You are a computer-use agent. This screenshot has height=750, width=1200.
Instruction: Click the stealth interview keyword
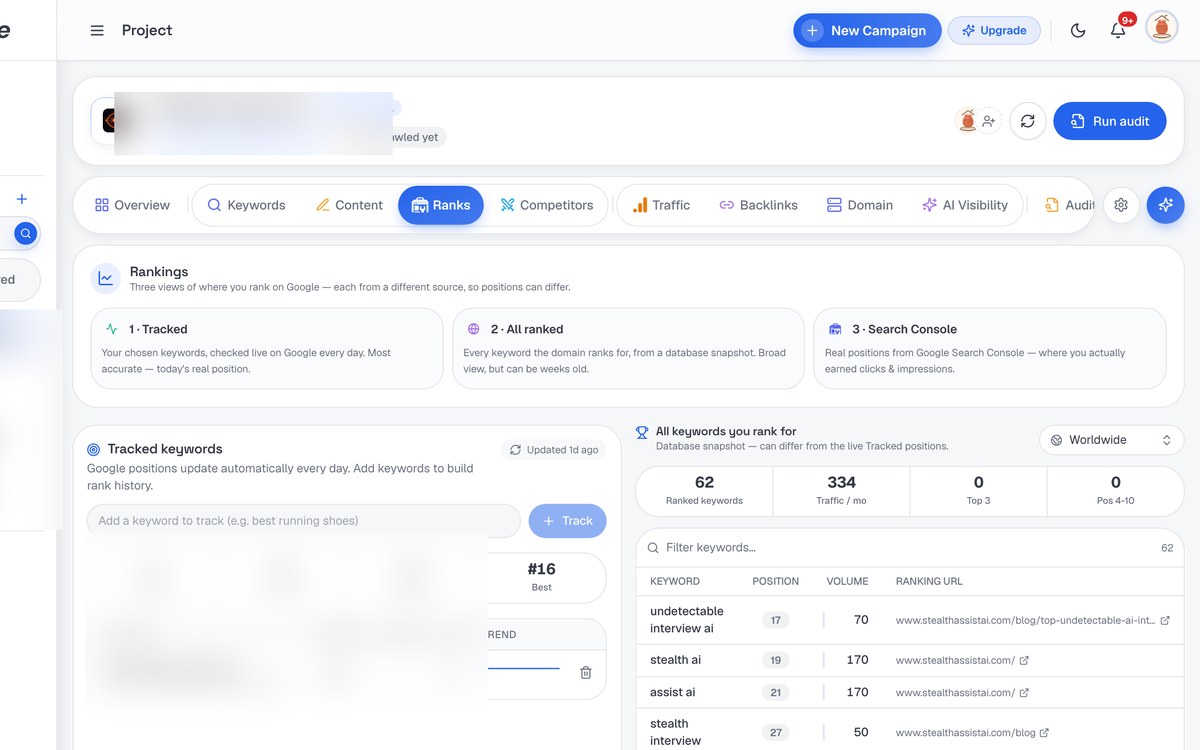[676, 732]
